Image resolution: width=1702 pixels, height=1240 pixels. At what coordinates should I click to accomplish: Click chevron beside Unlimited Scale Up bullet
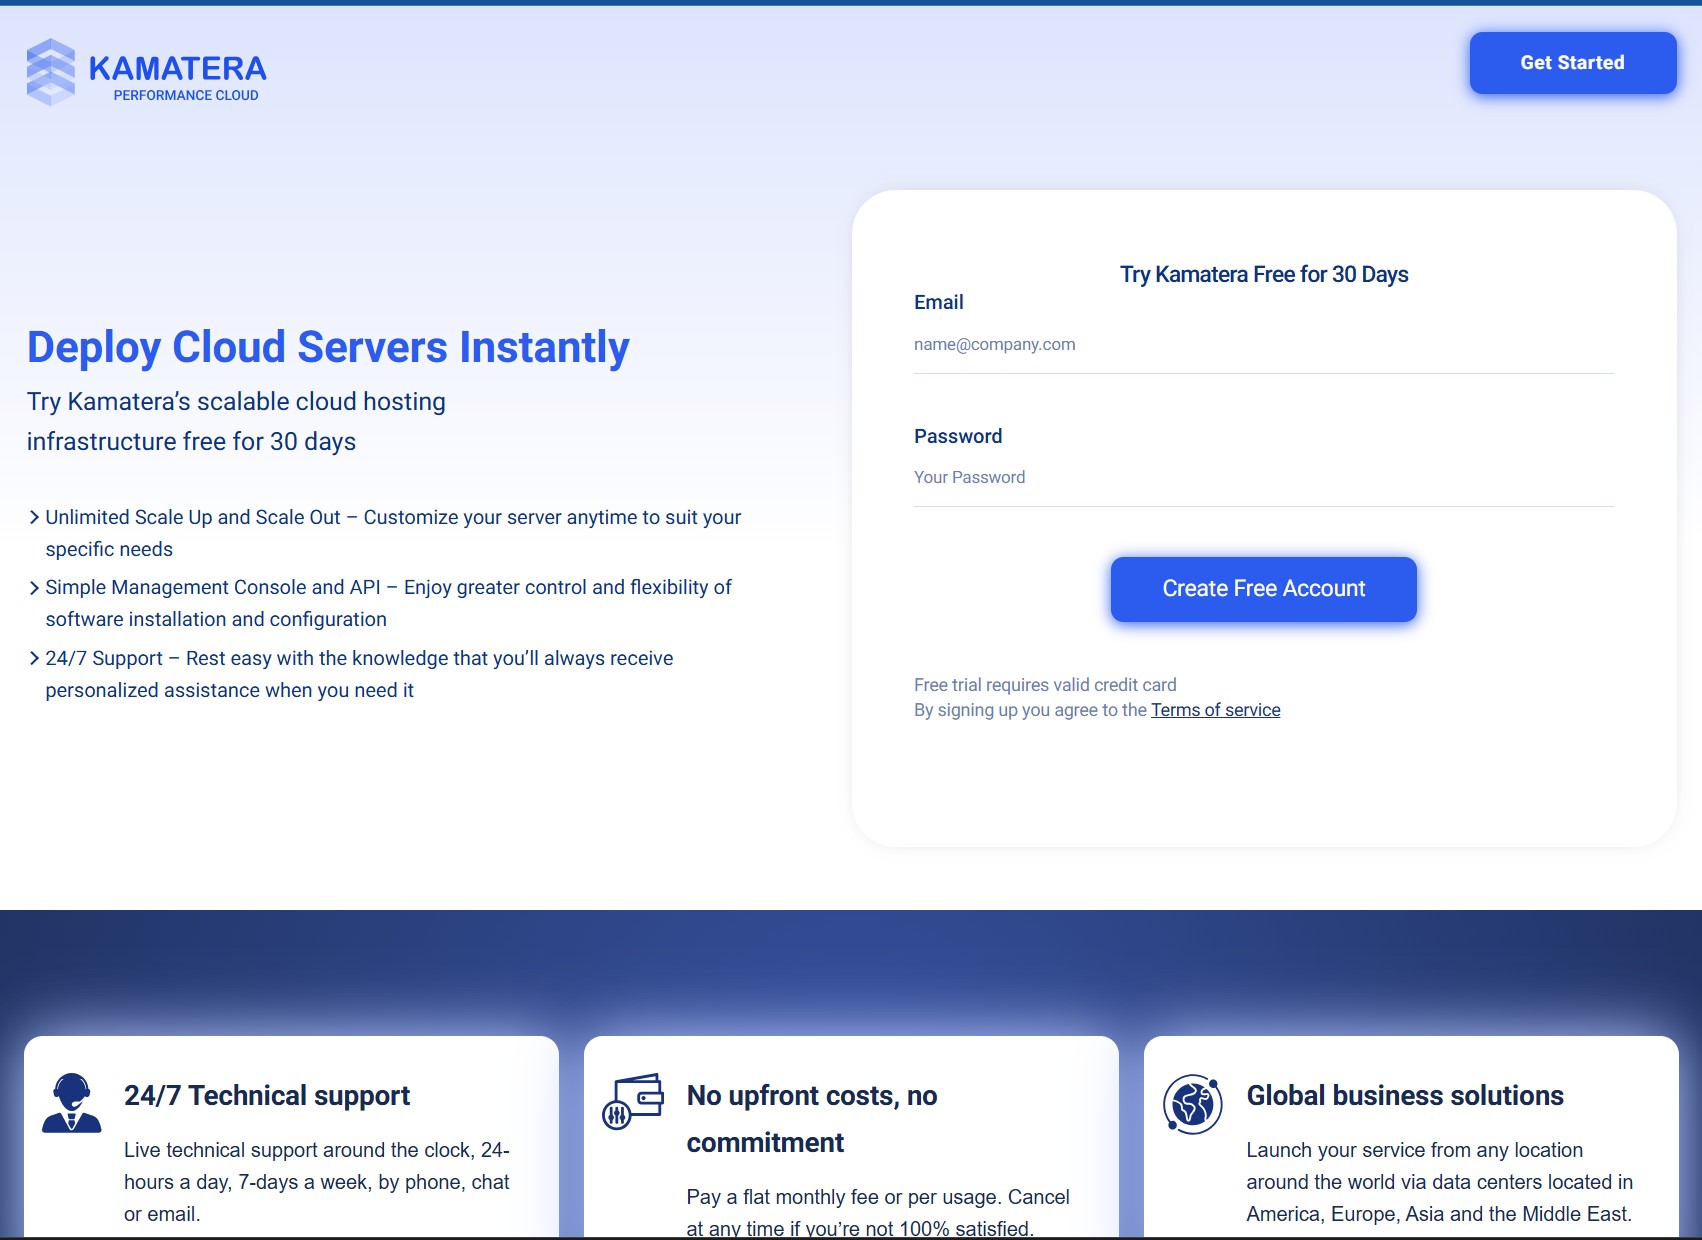point(34,517)
